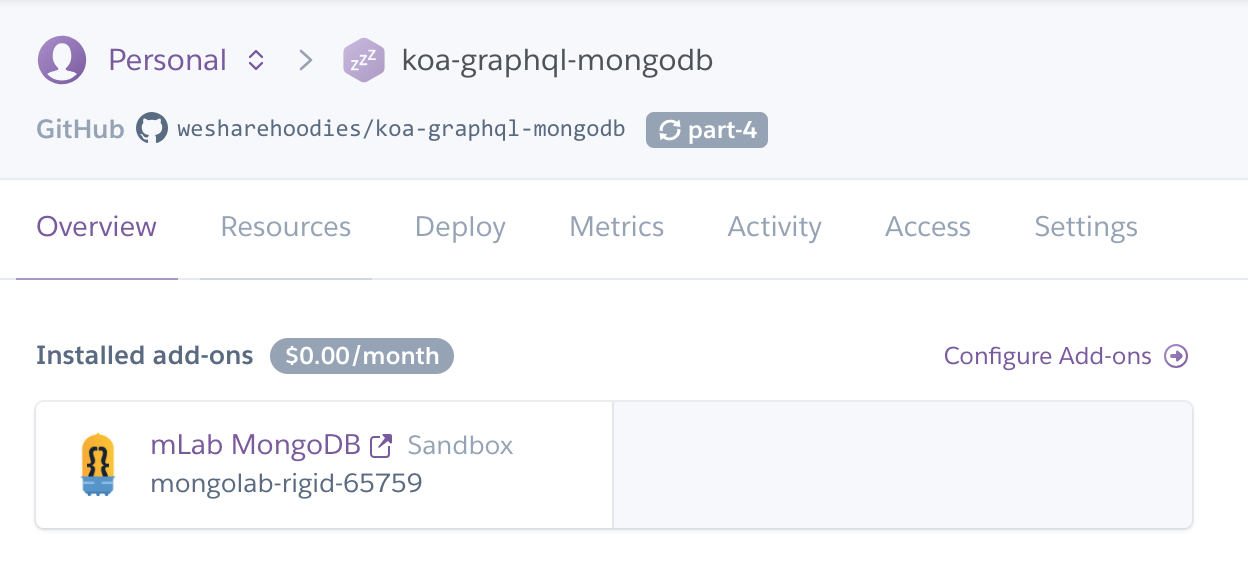Open the mLab MongoDB add-on link
This screenshot has height=564, width=1248.
pos(255,444)
